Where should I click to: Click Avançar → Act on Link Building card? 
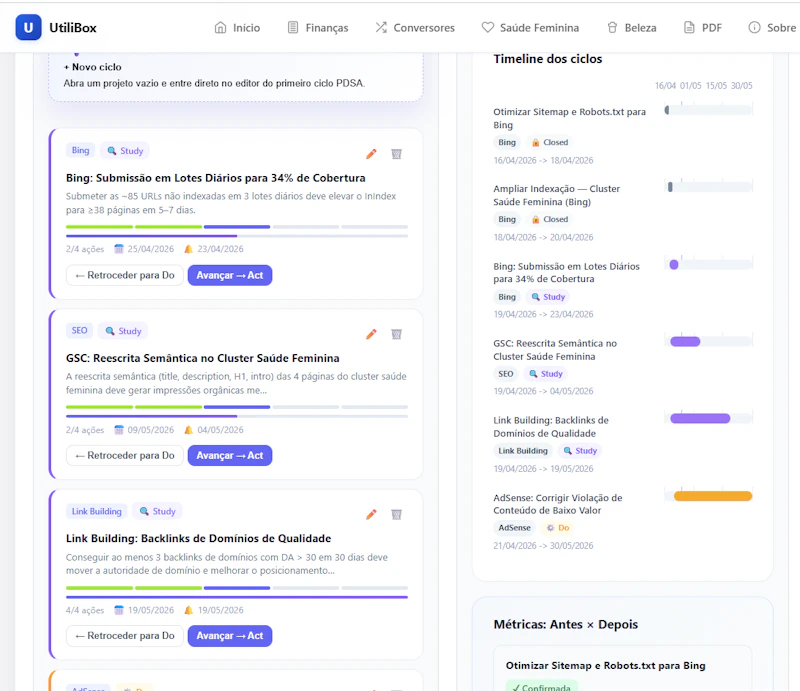click(x=230, y=636)
